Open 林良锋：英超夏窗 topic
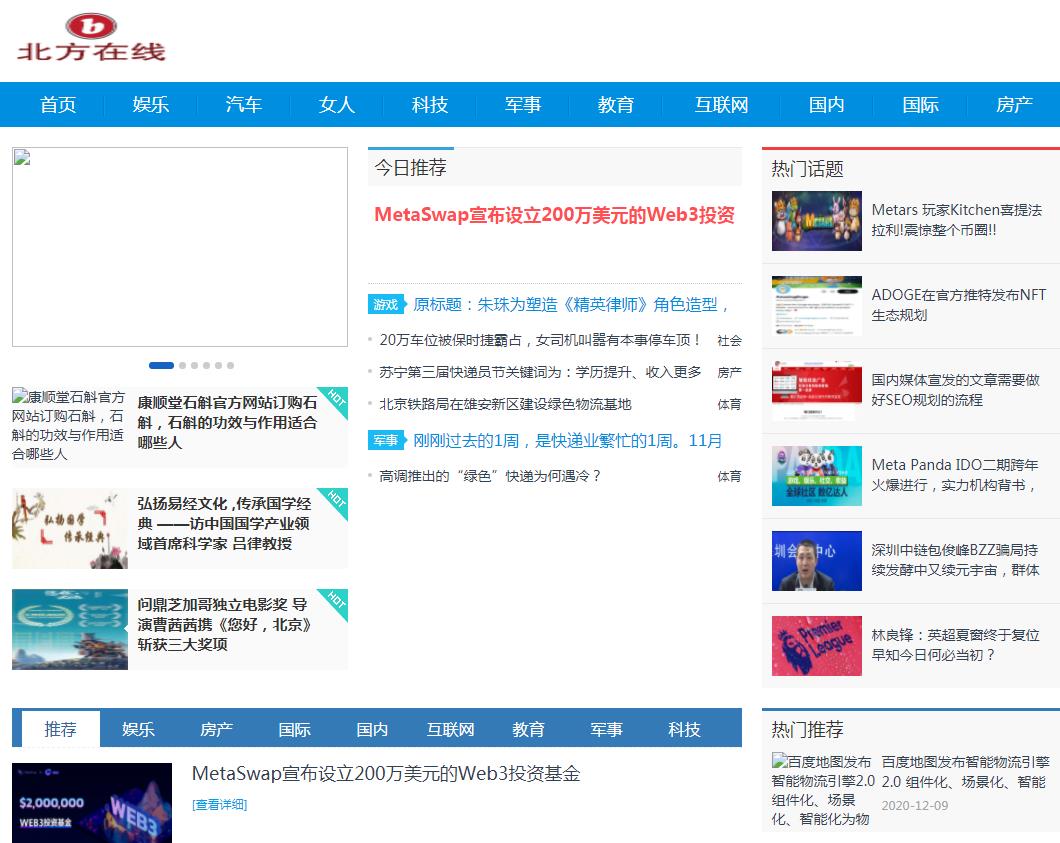This screenshot has width=1060, height=843. [x=955, y=645]
